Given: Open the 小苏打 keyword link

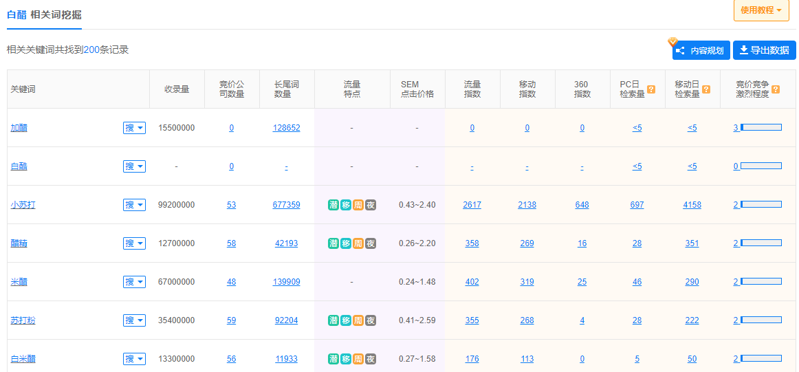Looking at the screenshot, I should [23, 205].
